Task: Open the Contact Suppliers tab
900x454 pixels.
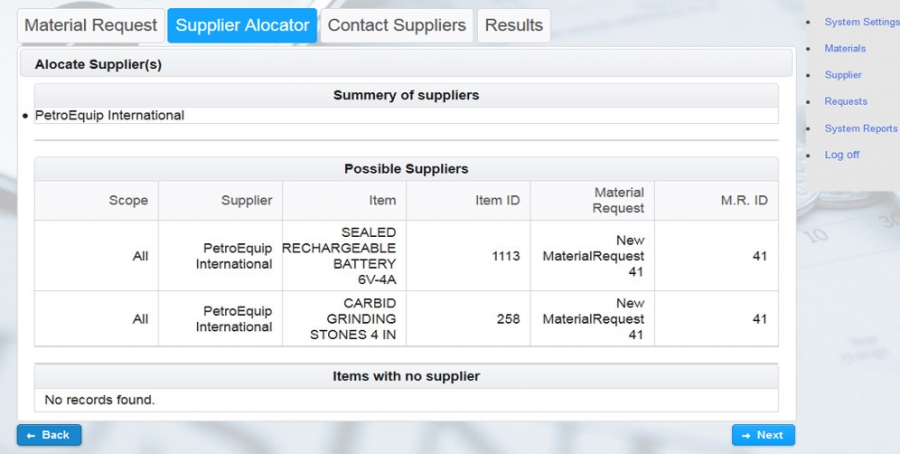Action: tap(397, 26)
